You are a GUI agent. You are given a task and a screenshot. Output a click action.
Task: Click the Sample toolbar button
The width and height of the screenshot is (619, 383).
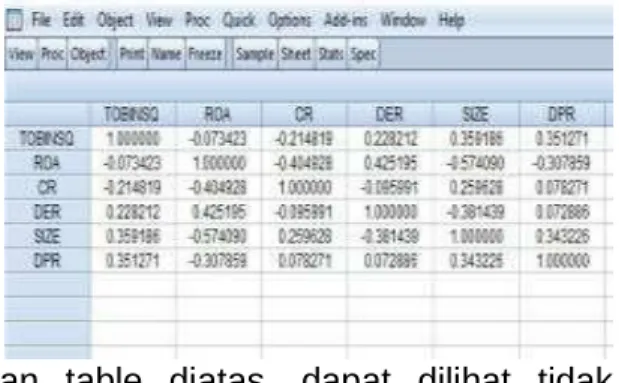point(255,54)
